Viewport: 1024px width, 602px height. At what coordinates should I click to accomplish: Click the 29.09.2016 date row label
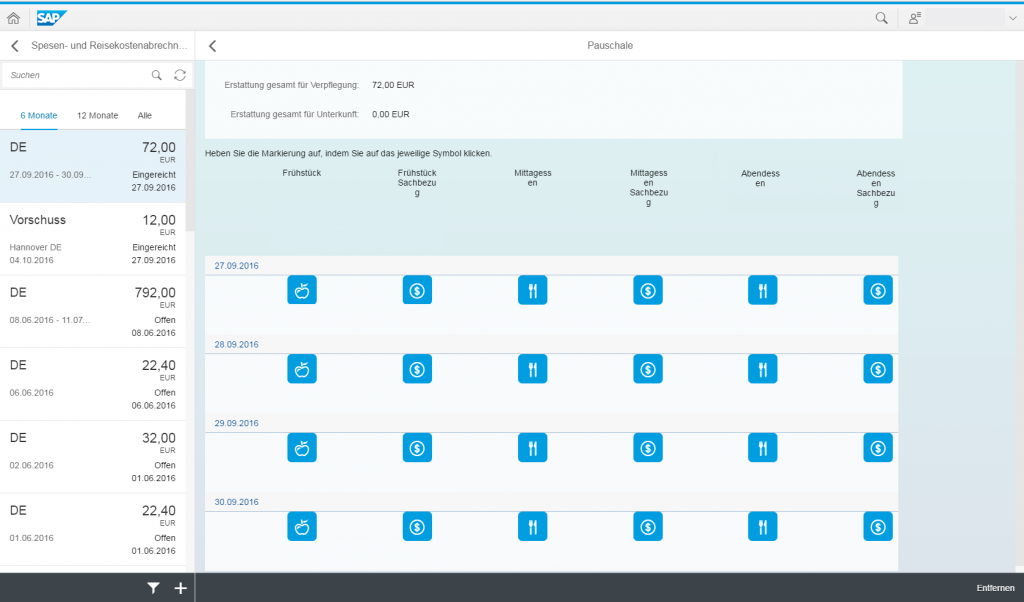[236, 423]
